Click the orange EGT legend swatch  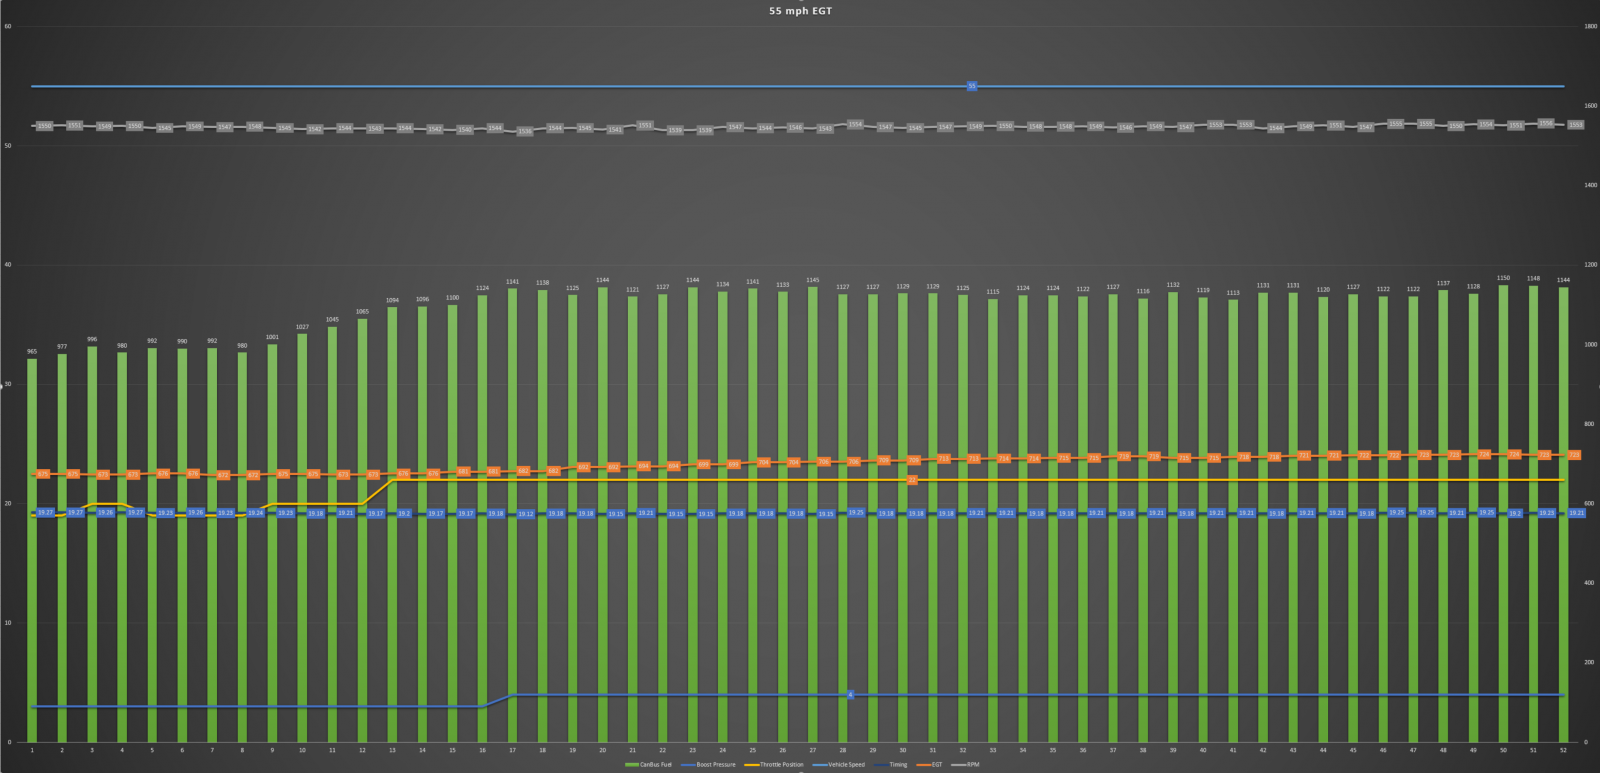coord(923,765)
